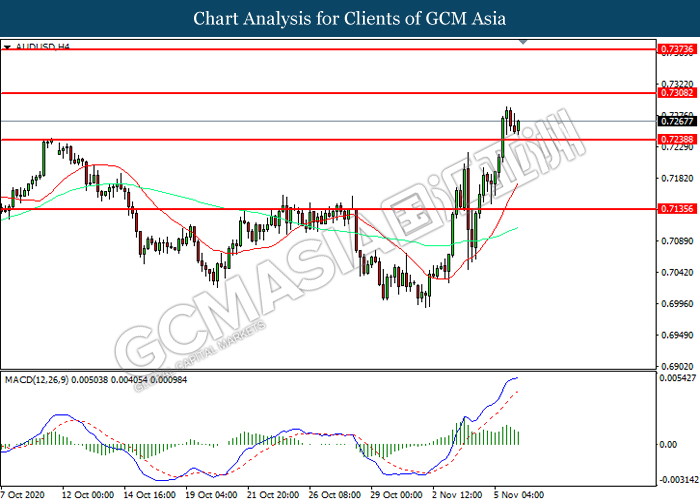Click the 0.71820 price axis value
Image resolution: width=700 pixels, height=500 pixels.
point(677,178)
